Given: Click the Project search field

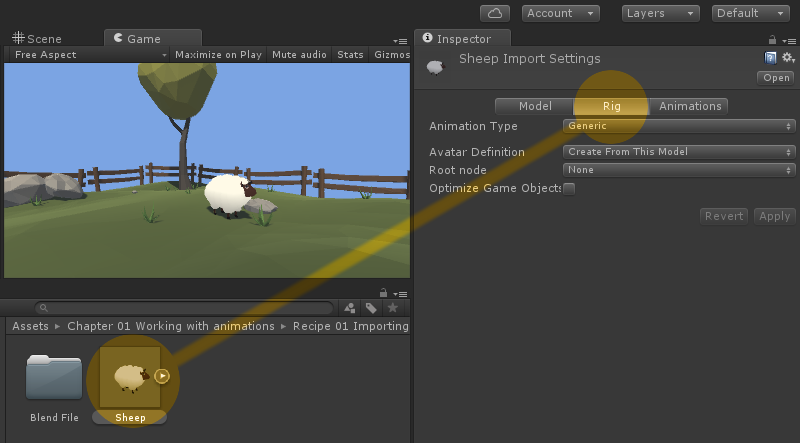Looking at the screenshot, I should (x=184, y=308).
